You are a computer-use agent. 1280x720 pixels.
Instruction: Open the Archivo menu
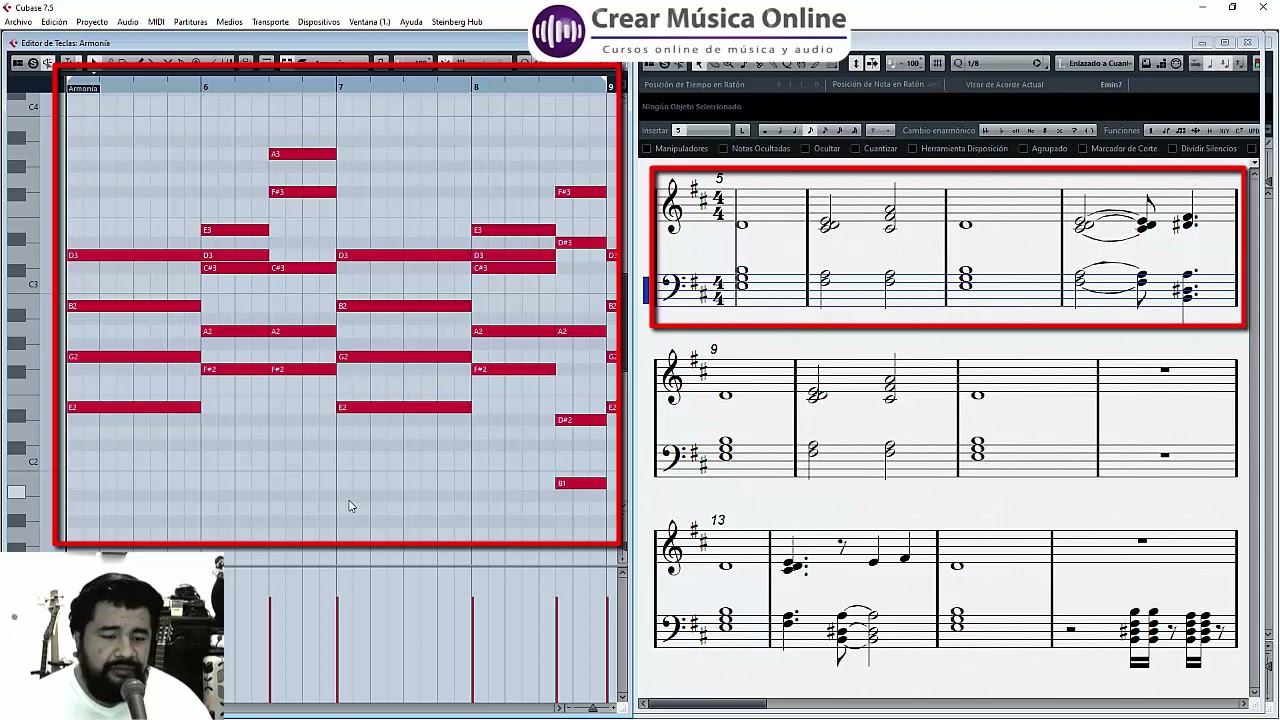[x=18, y=22]
